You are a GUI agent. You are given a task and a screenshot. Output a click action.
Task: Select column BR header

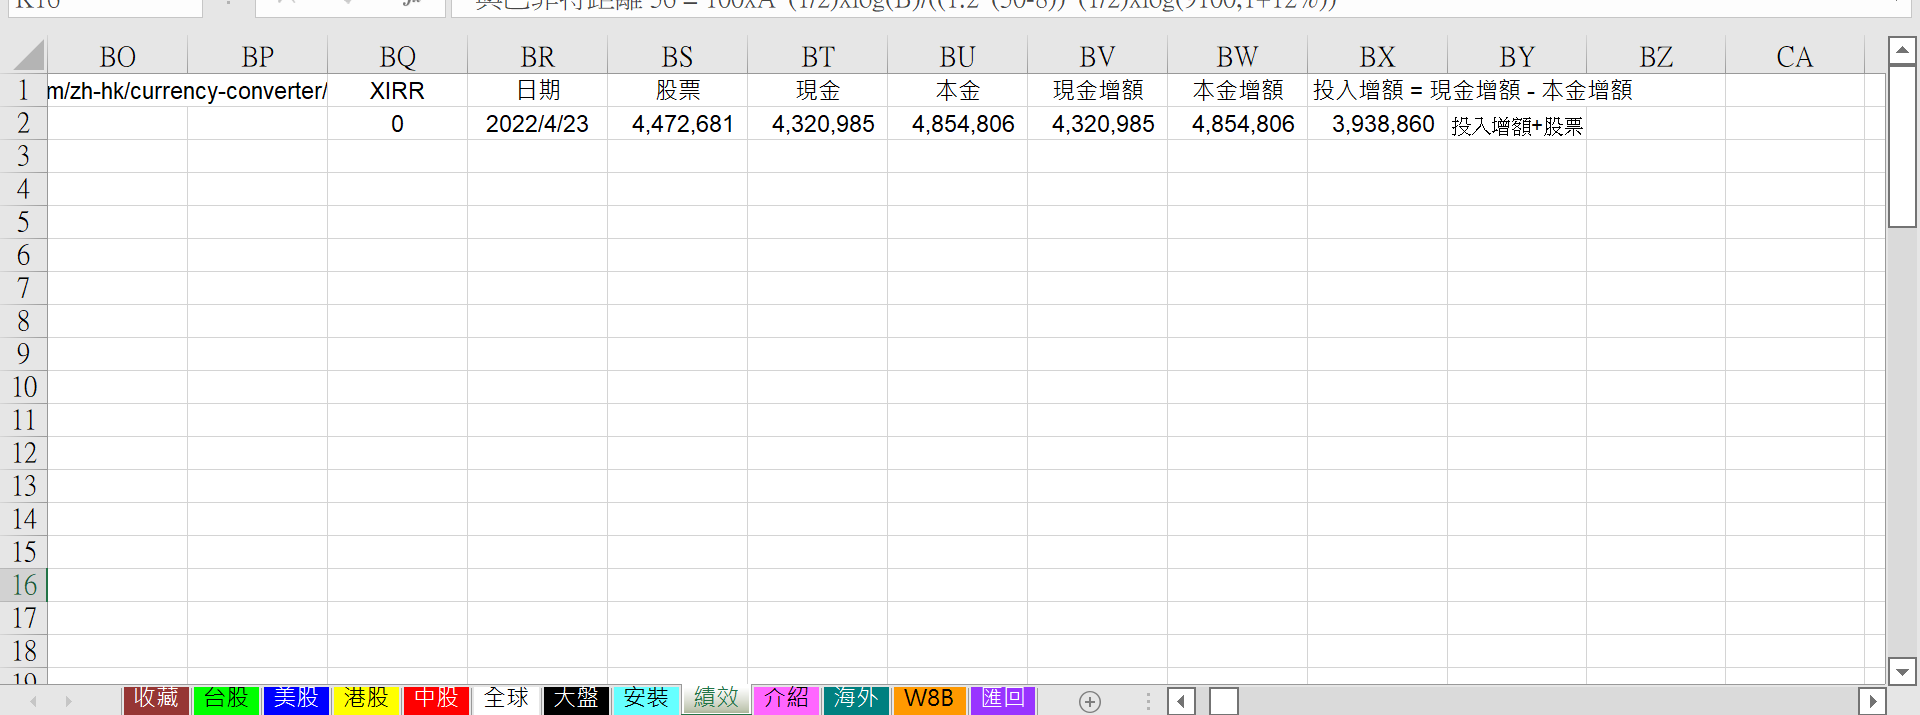tap(537, 57)
